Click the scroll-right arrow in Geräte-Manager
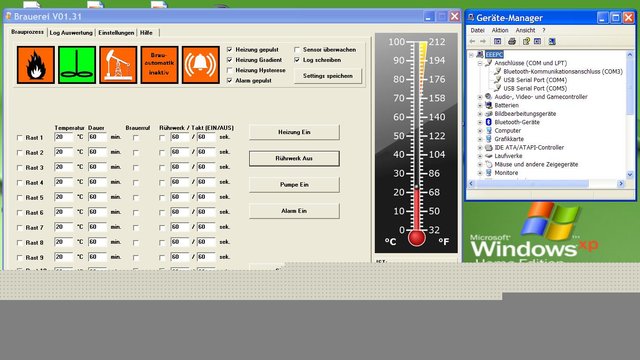This screenshot has height=360, width=640. click(621, 184)
